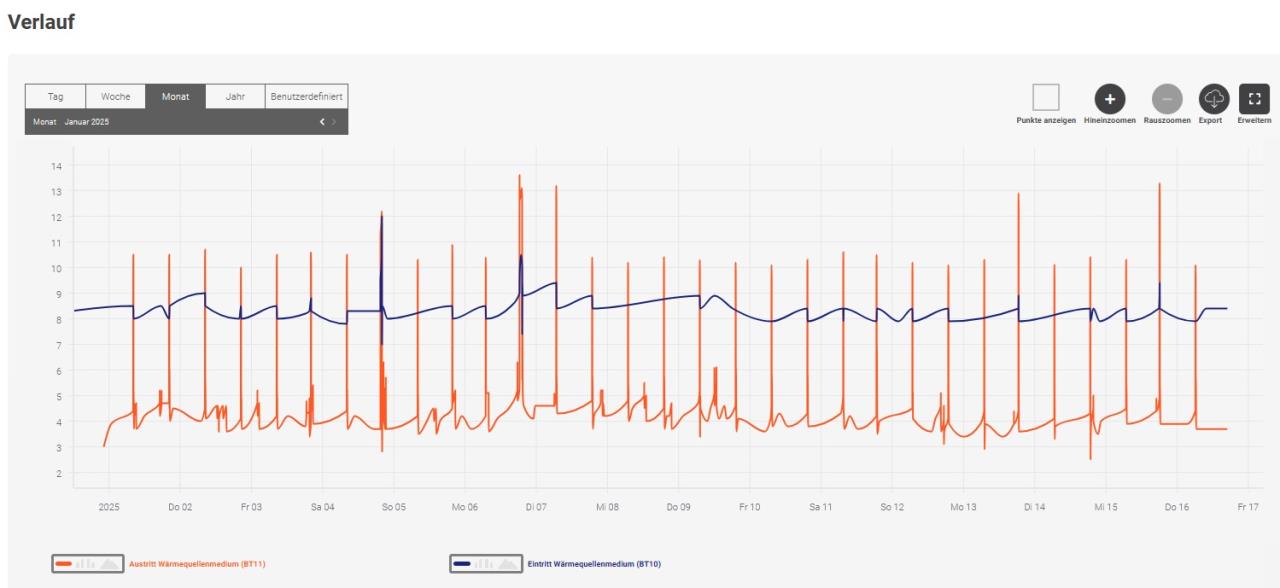Go to previous month with left chevron

(322, 122)
